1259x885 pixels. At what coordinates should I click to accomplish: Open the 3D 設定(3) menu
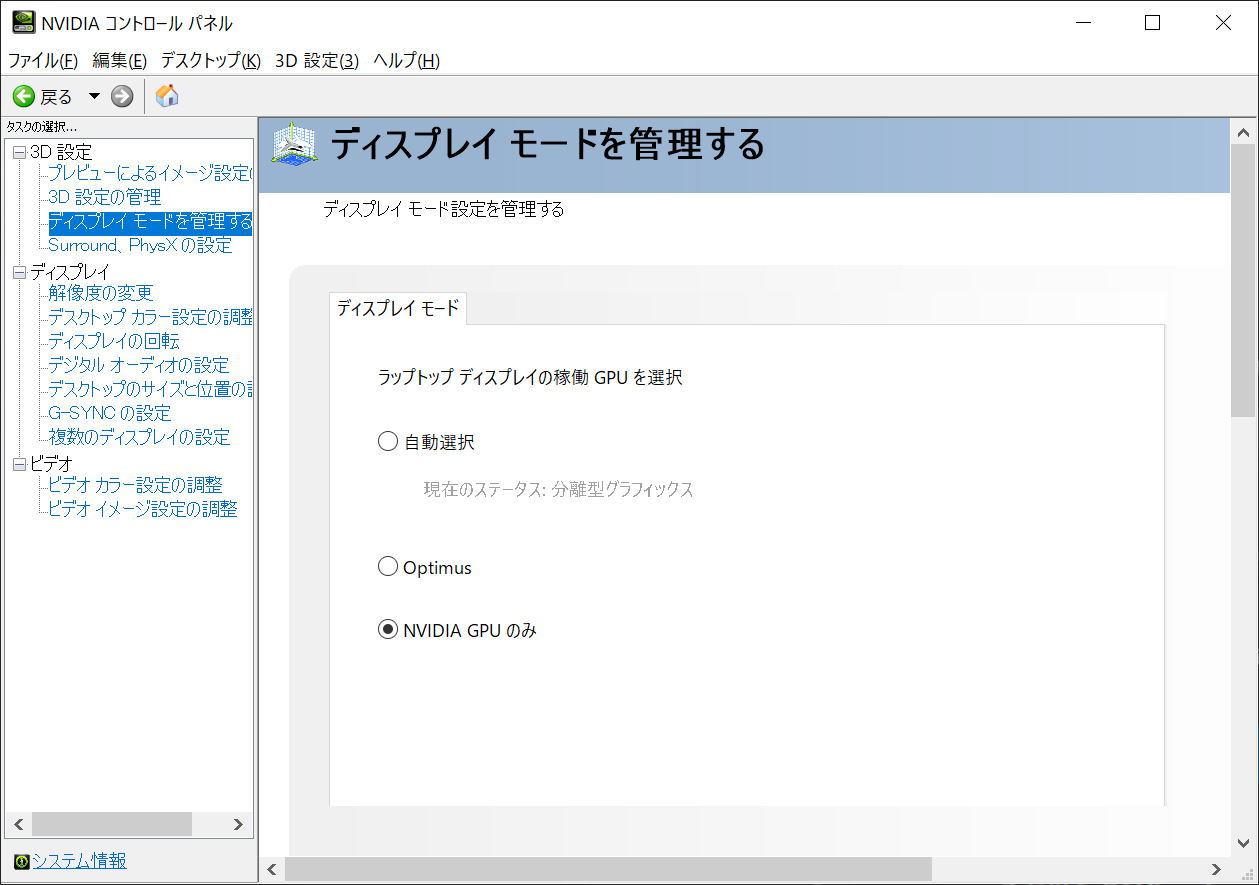coord(316,61)
